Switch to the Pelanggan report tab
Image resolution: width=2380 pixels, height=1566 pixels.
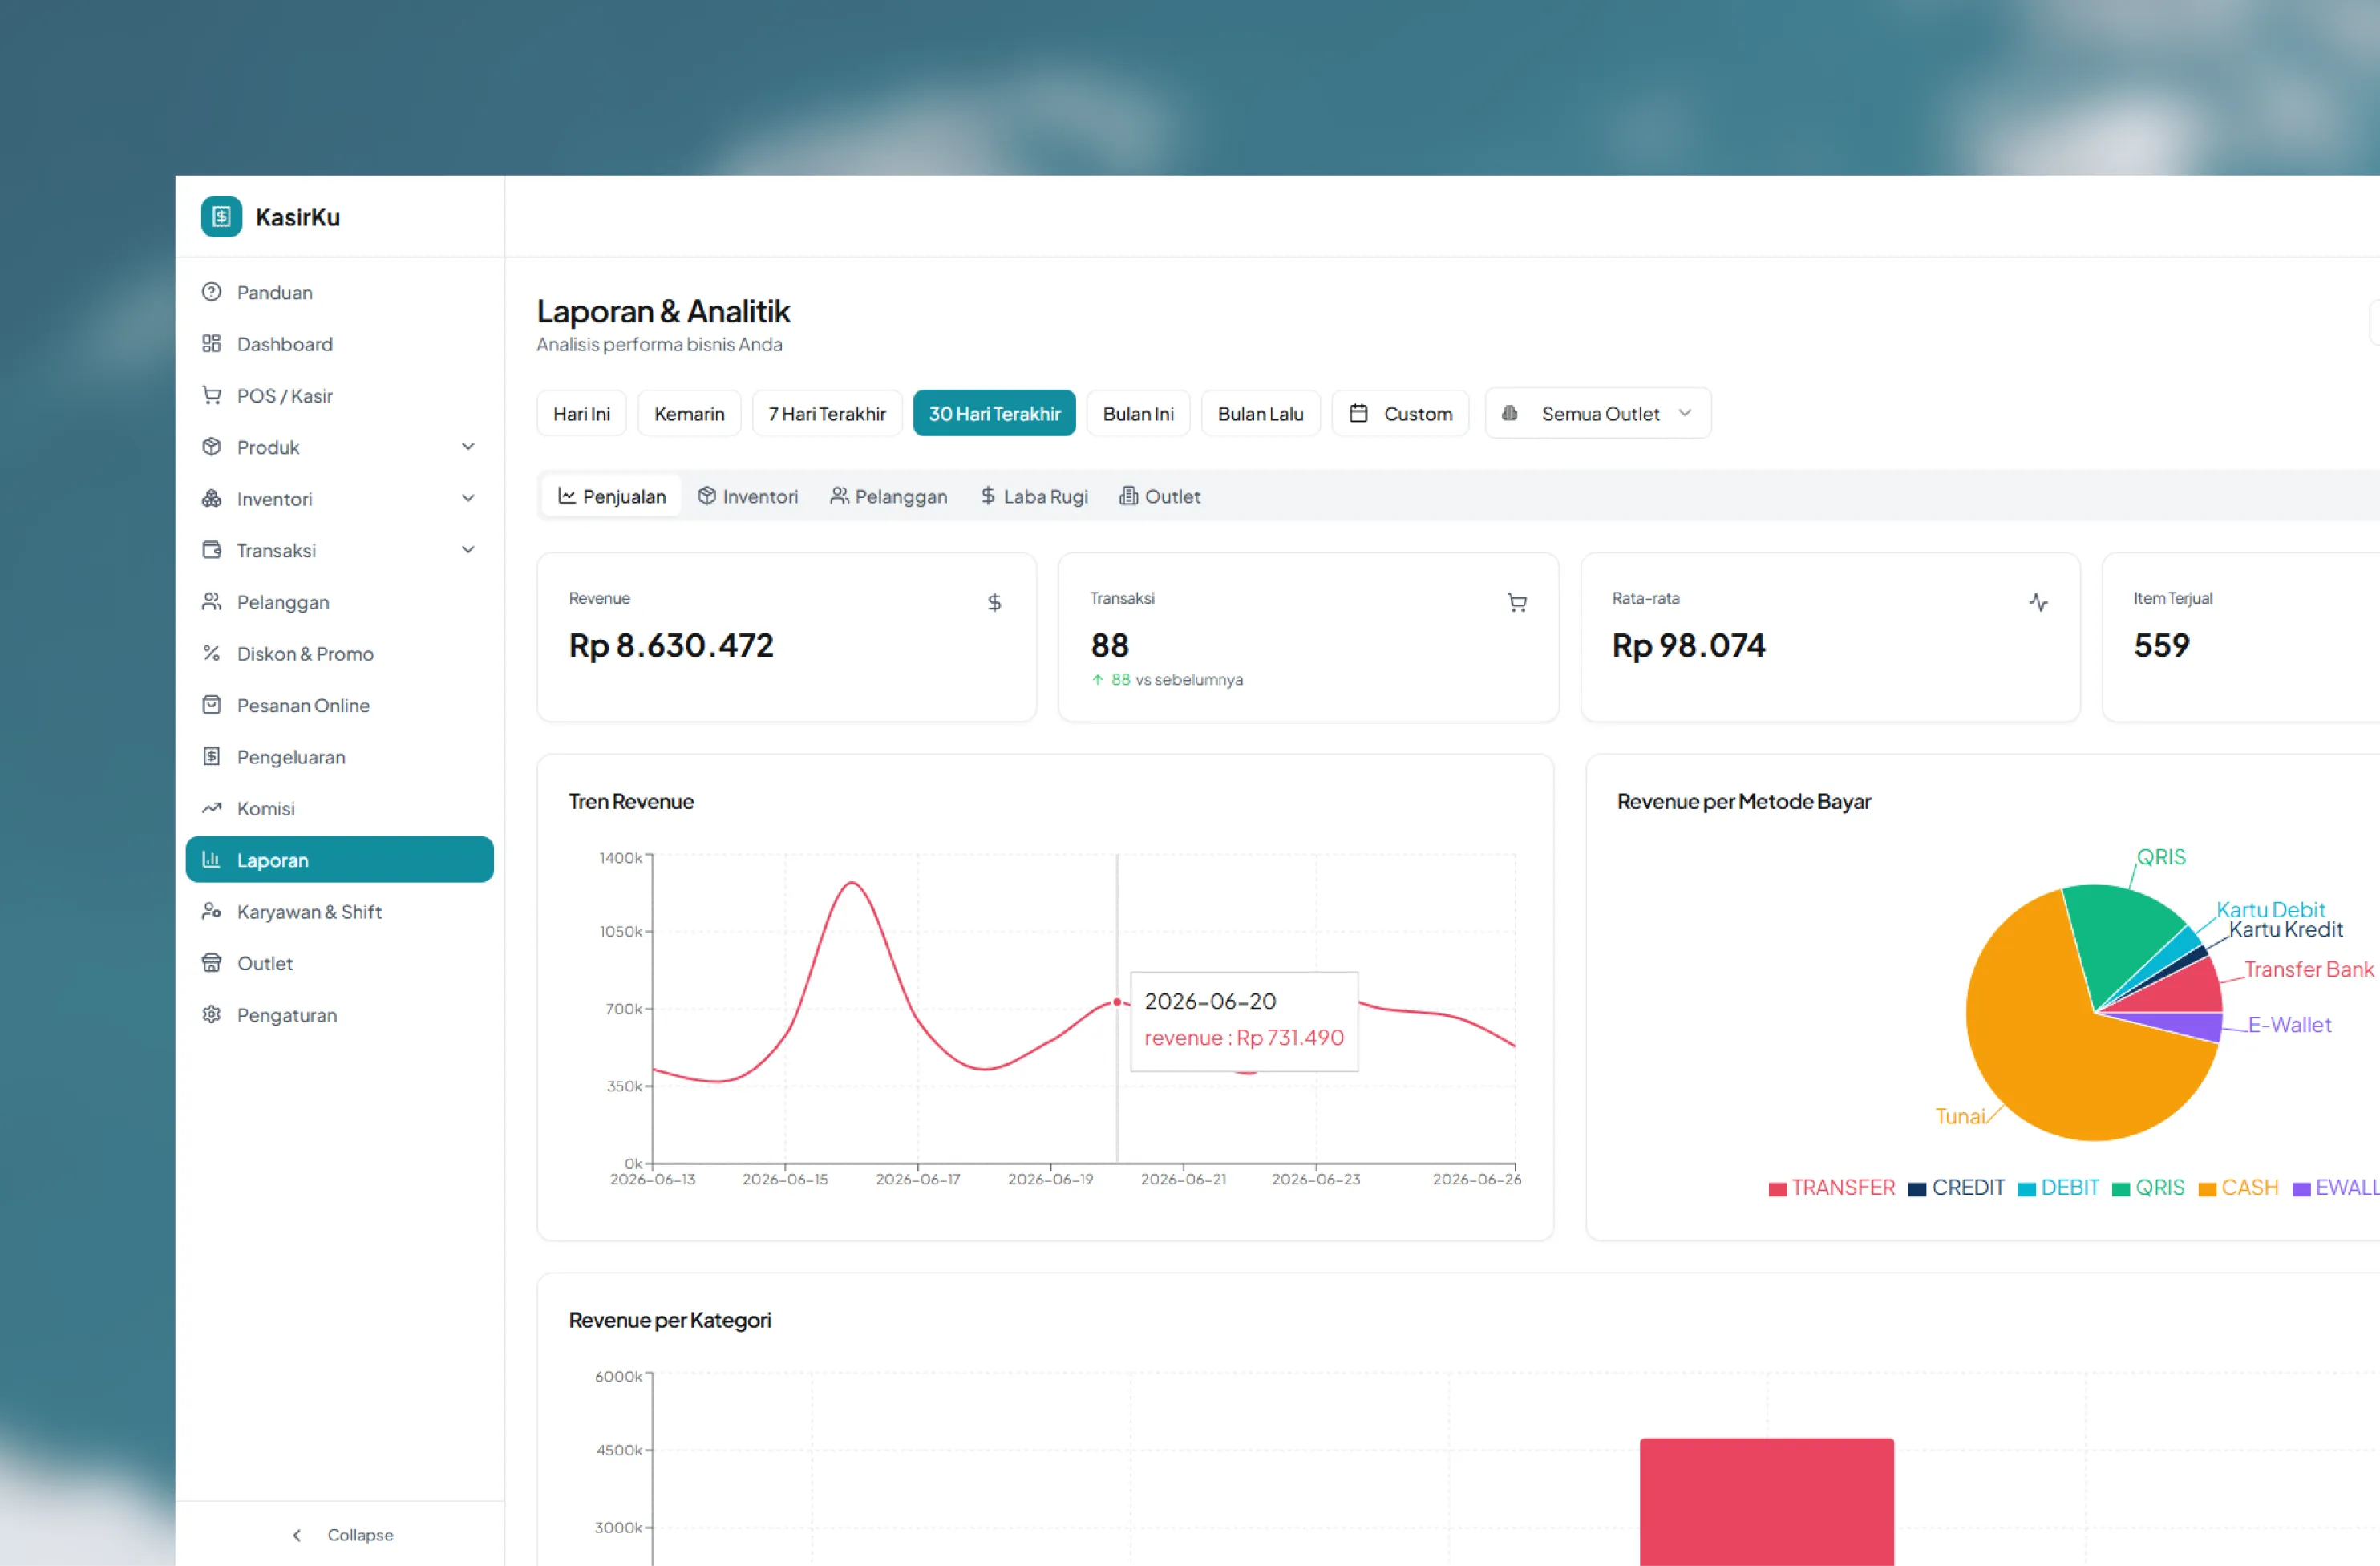(889, 496)
